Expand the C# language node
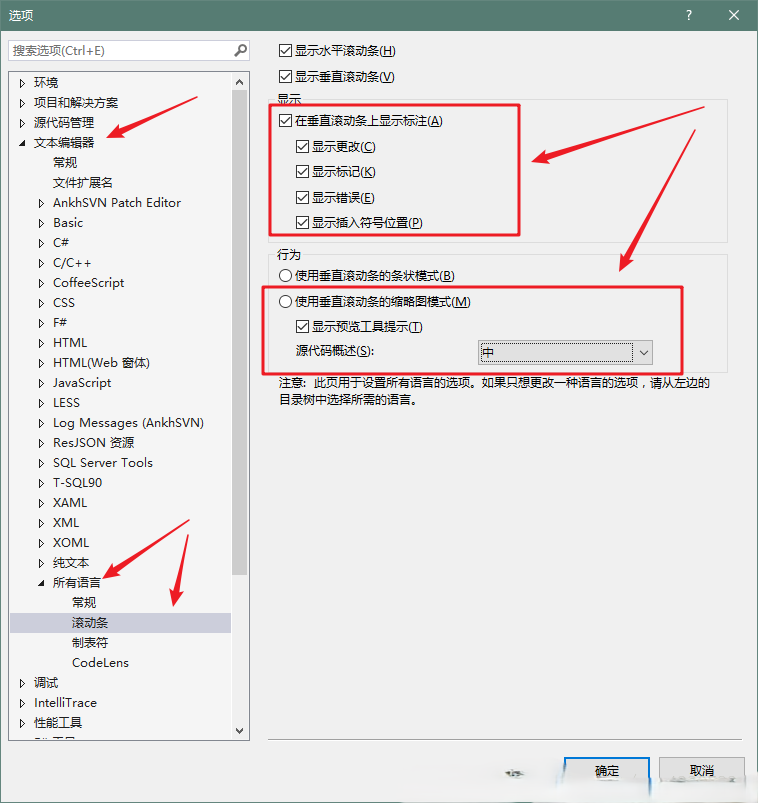 [41, 243]
